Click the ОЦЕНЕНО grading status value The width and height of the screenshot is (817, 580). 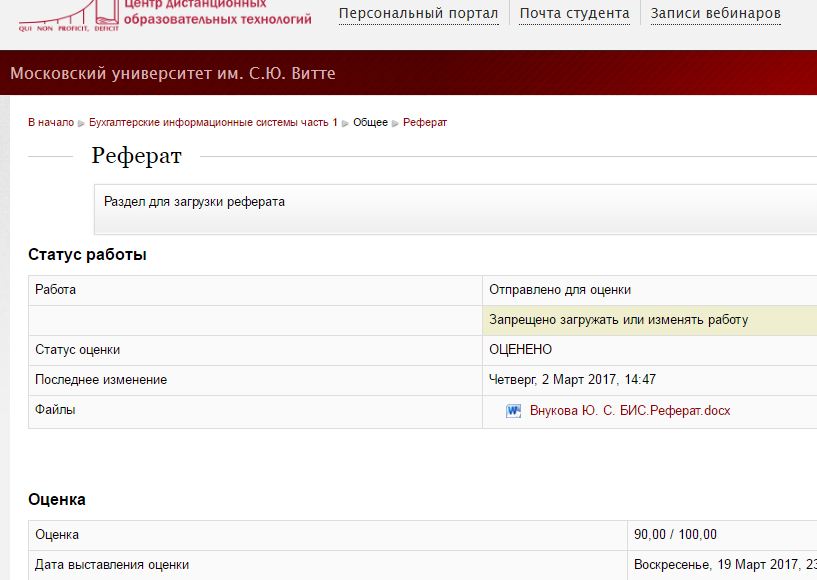point(520,350)
